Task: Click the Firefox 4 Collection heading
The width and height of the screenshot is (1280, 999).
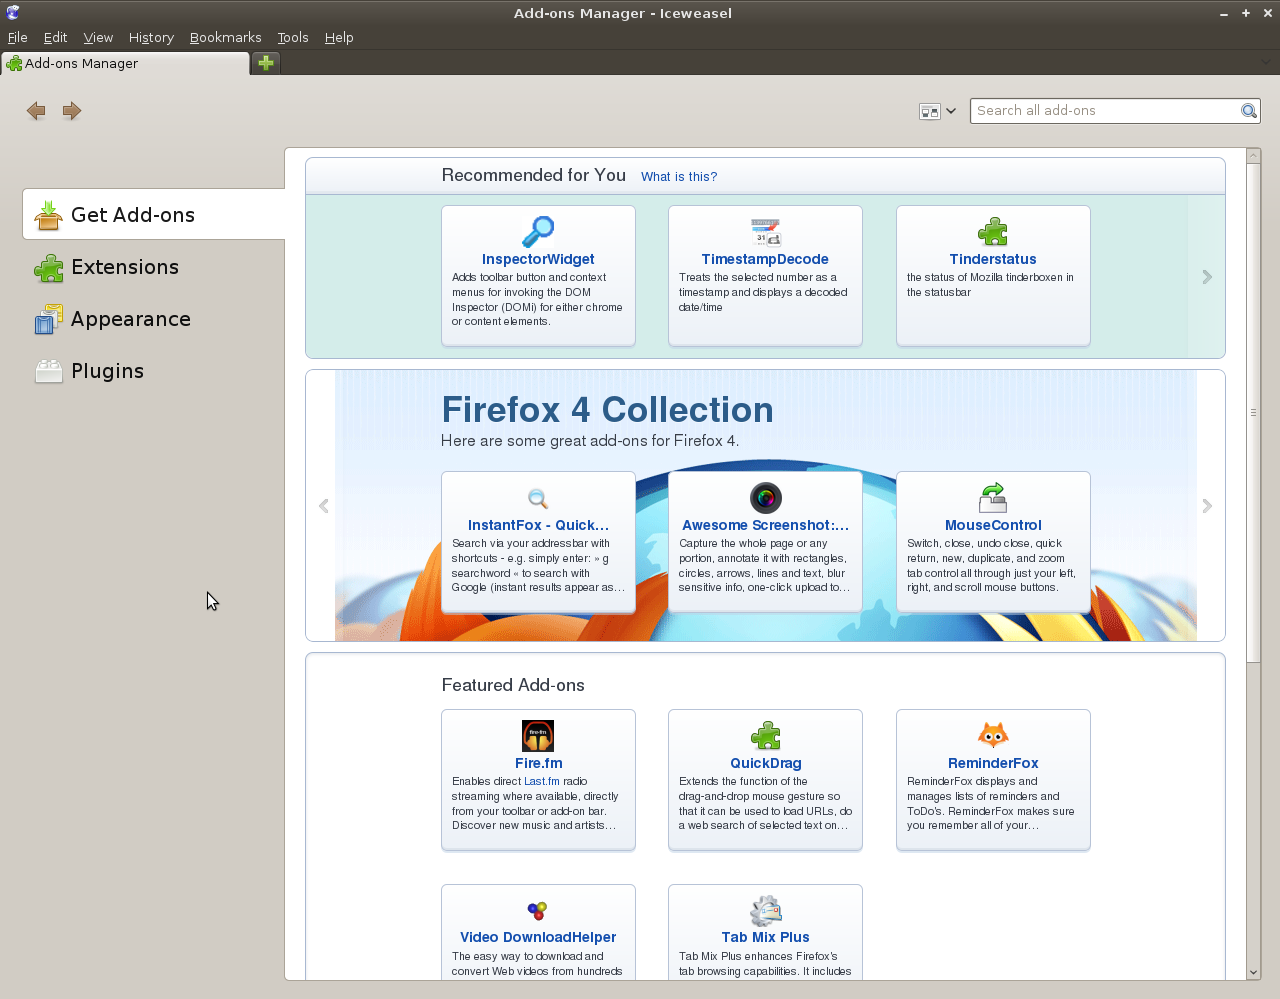Action: tap(607, 410)
